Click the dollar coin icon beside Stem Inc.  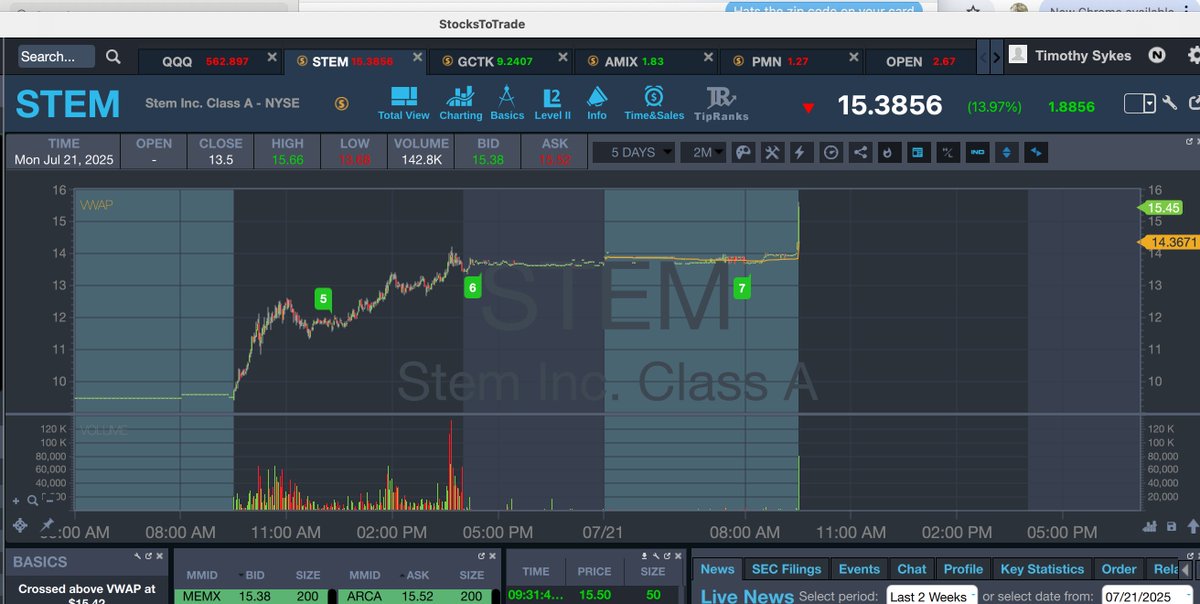(342, 103)
